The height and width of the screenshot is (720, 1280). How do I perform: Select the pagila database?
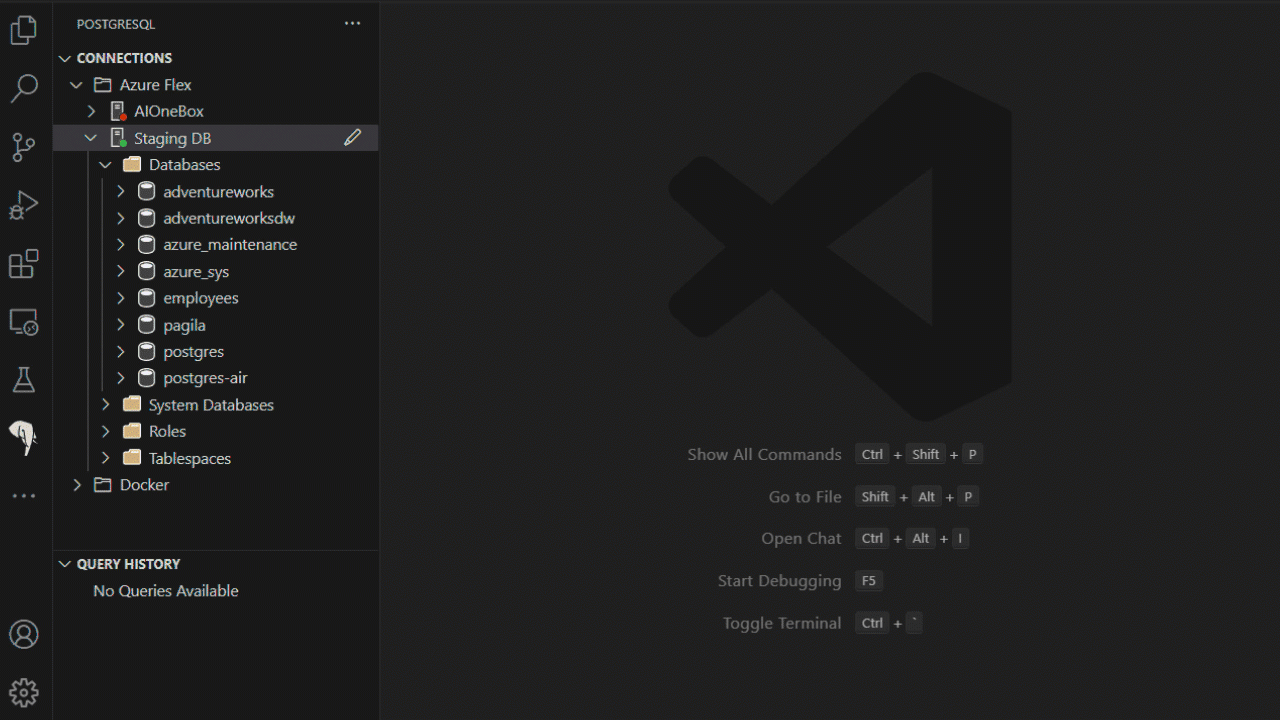184,325
